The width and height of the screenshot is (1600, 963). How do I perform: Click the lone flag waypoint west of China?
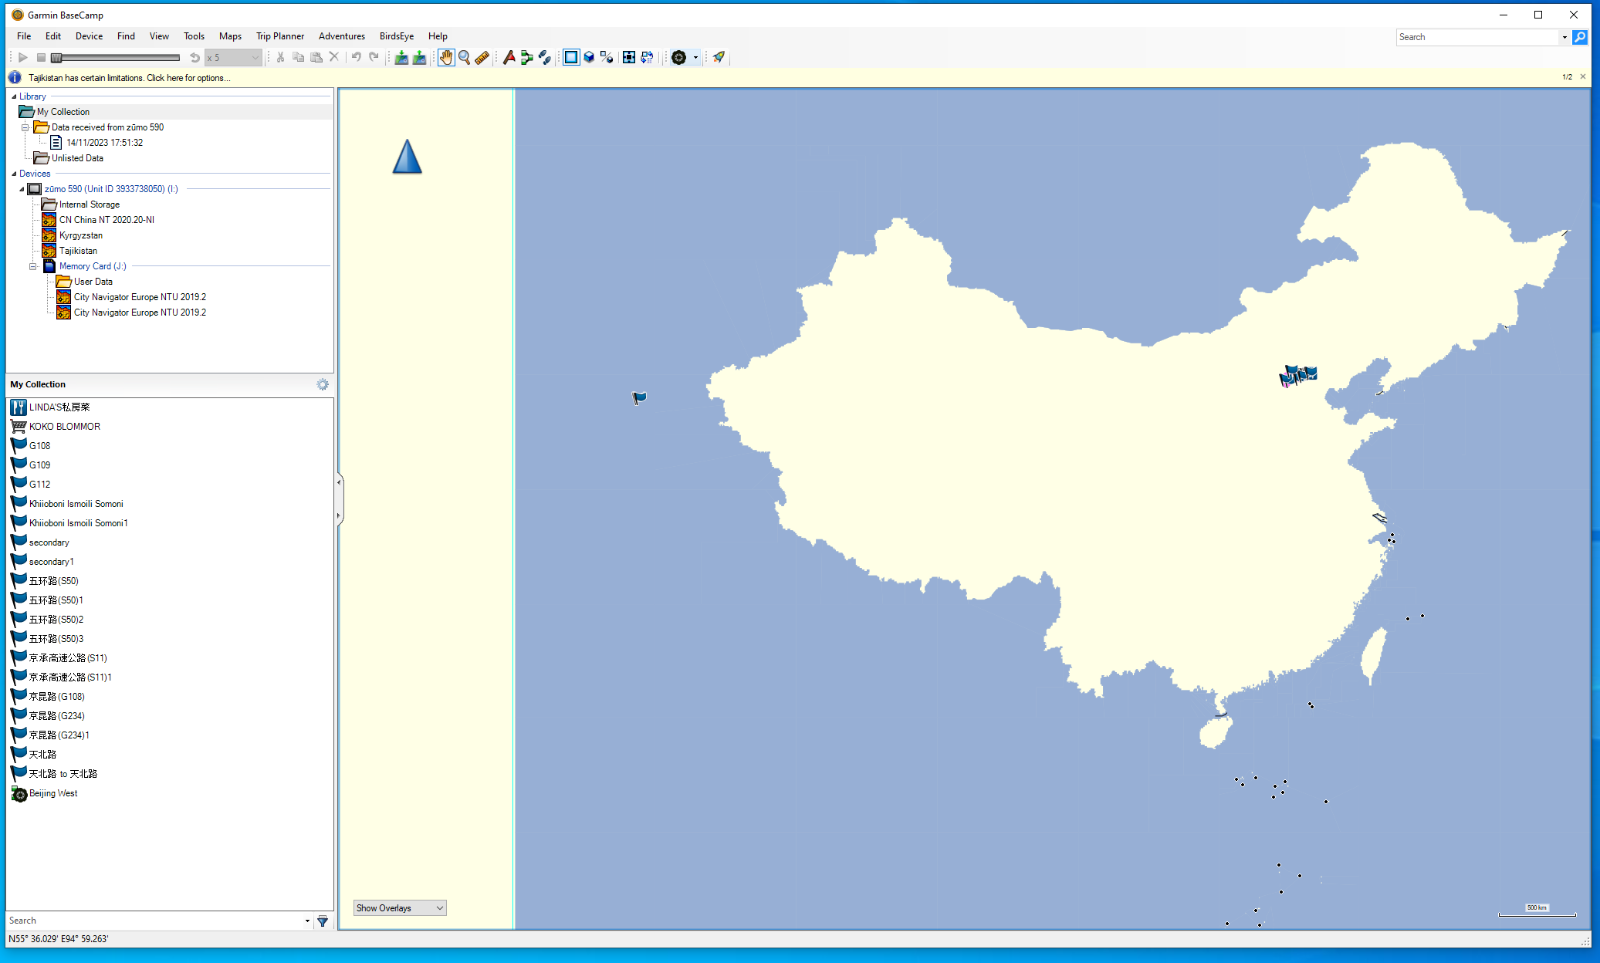639,398
